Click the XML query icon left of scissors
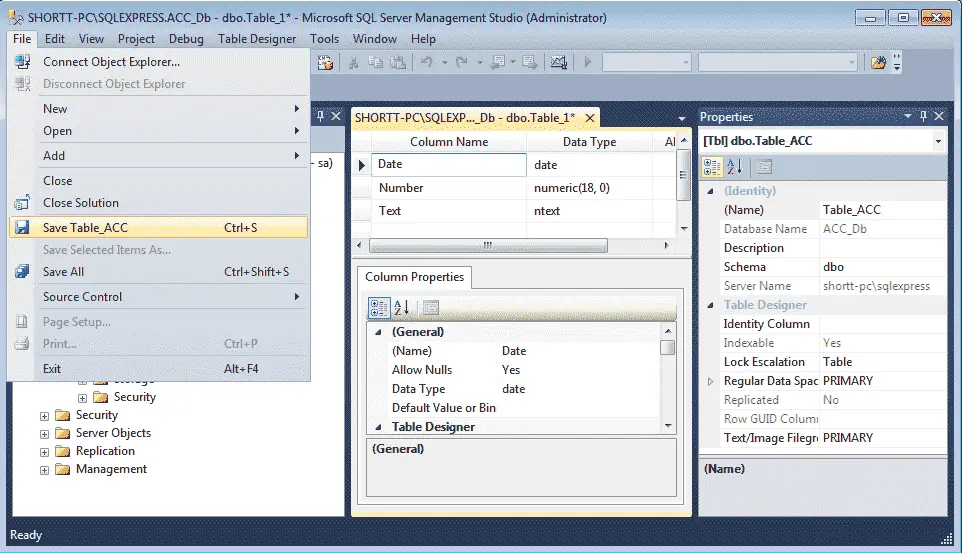This screenshot has height=553, width=962. [x=325, y=62]
